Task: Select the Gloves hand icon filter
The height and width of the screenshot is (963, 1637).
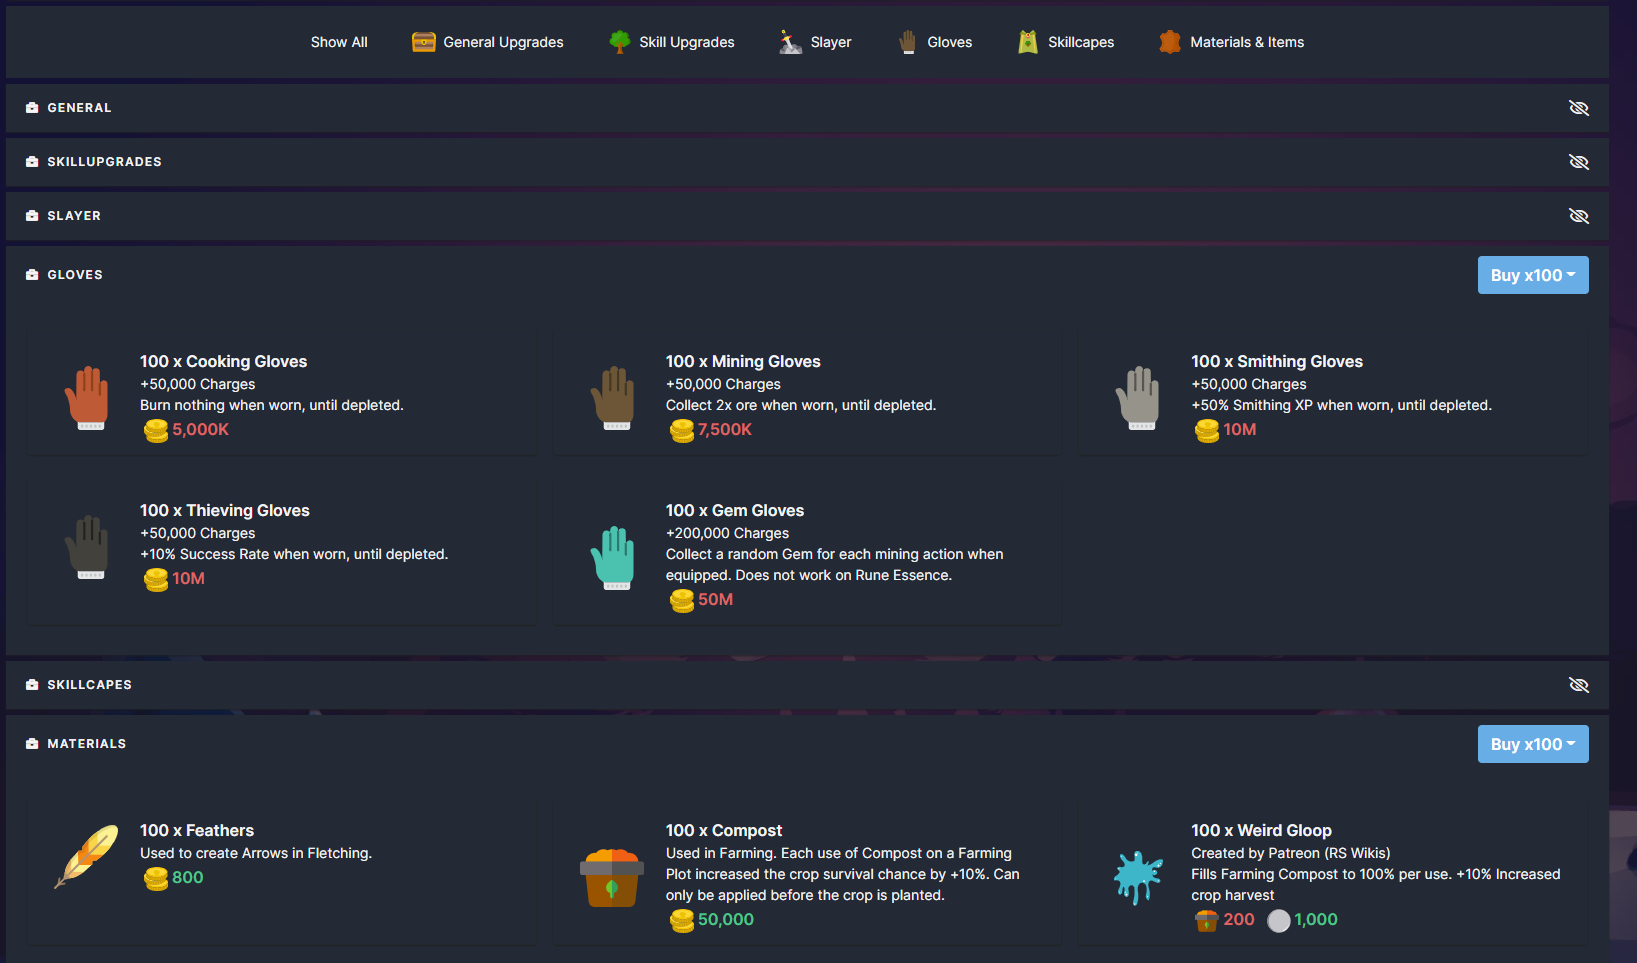Action: point(907,41)
